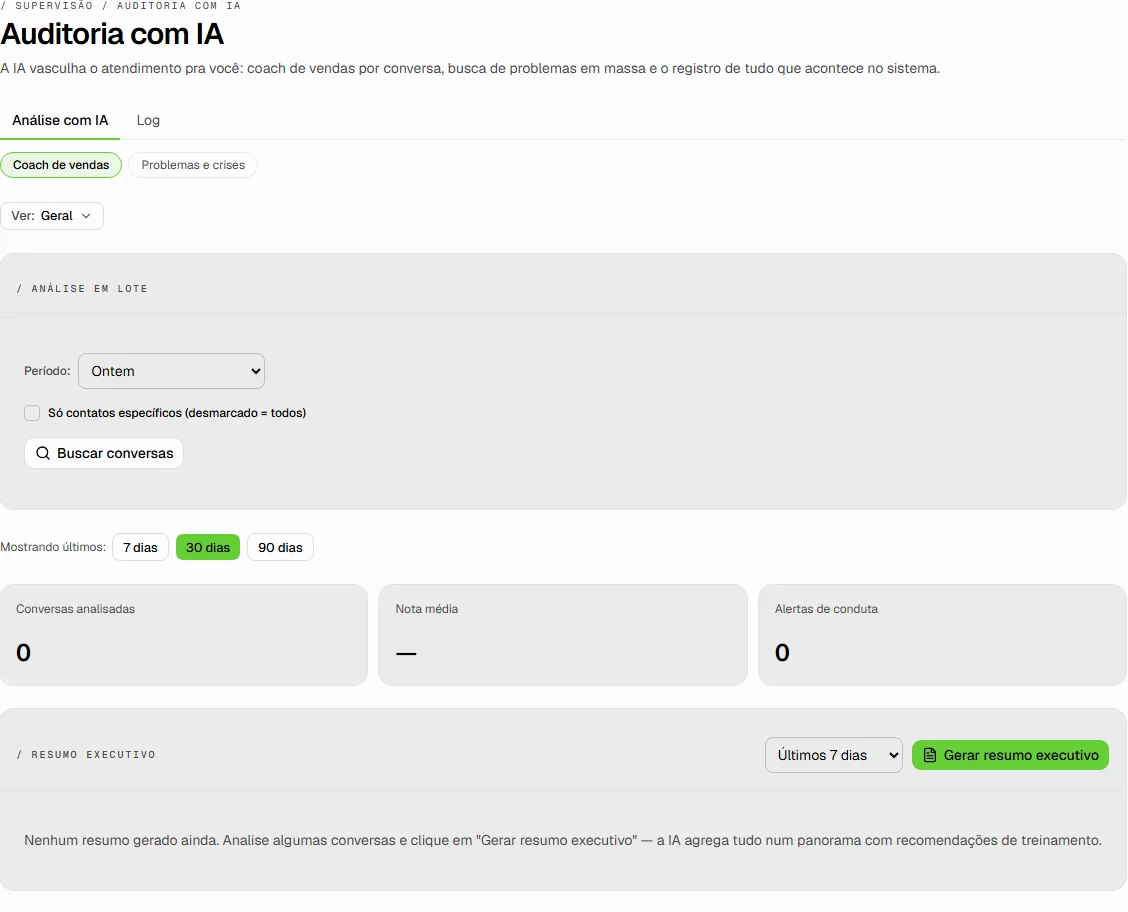Click 'Gerar resumo executivo' button

(x=1010, y=755)
